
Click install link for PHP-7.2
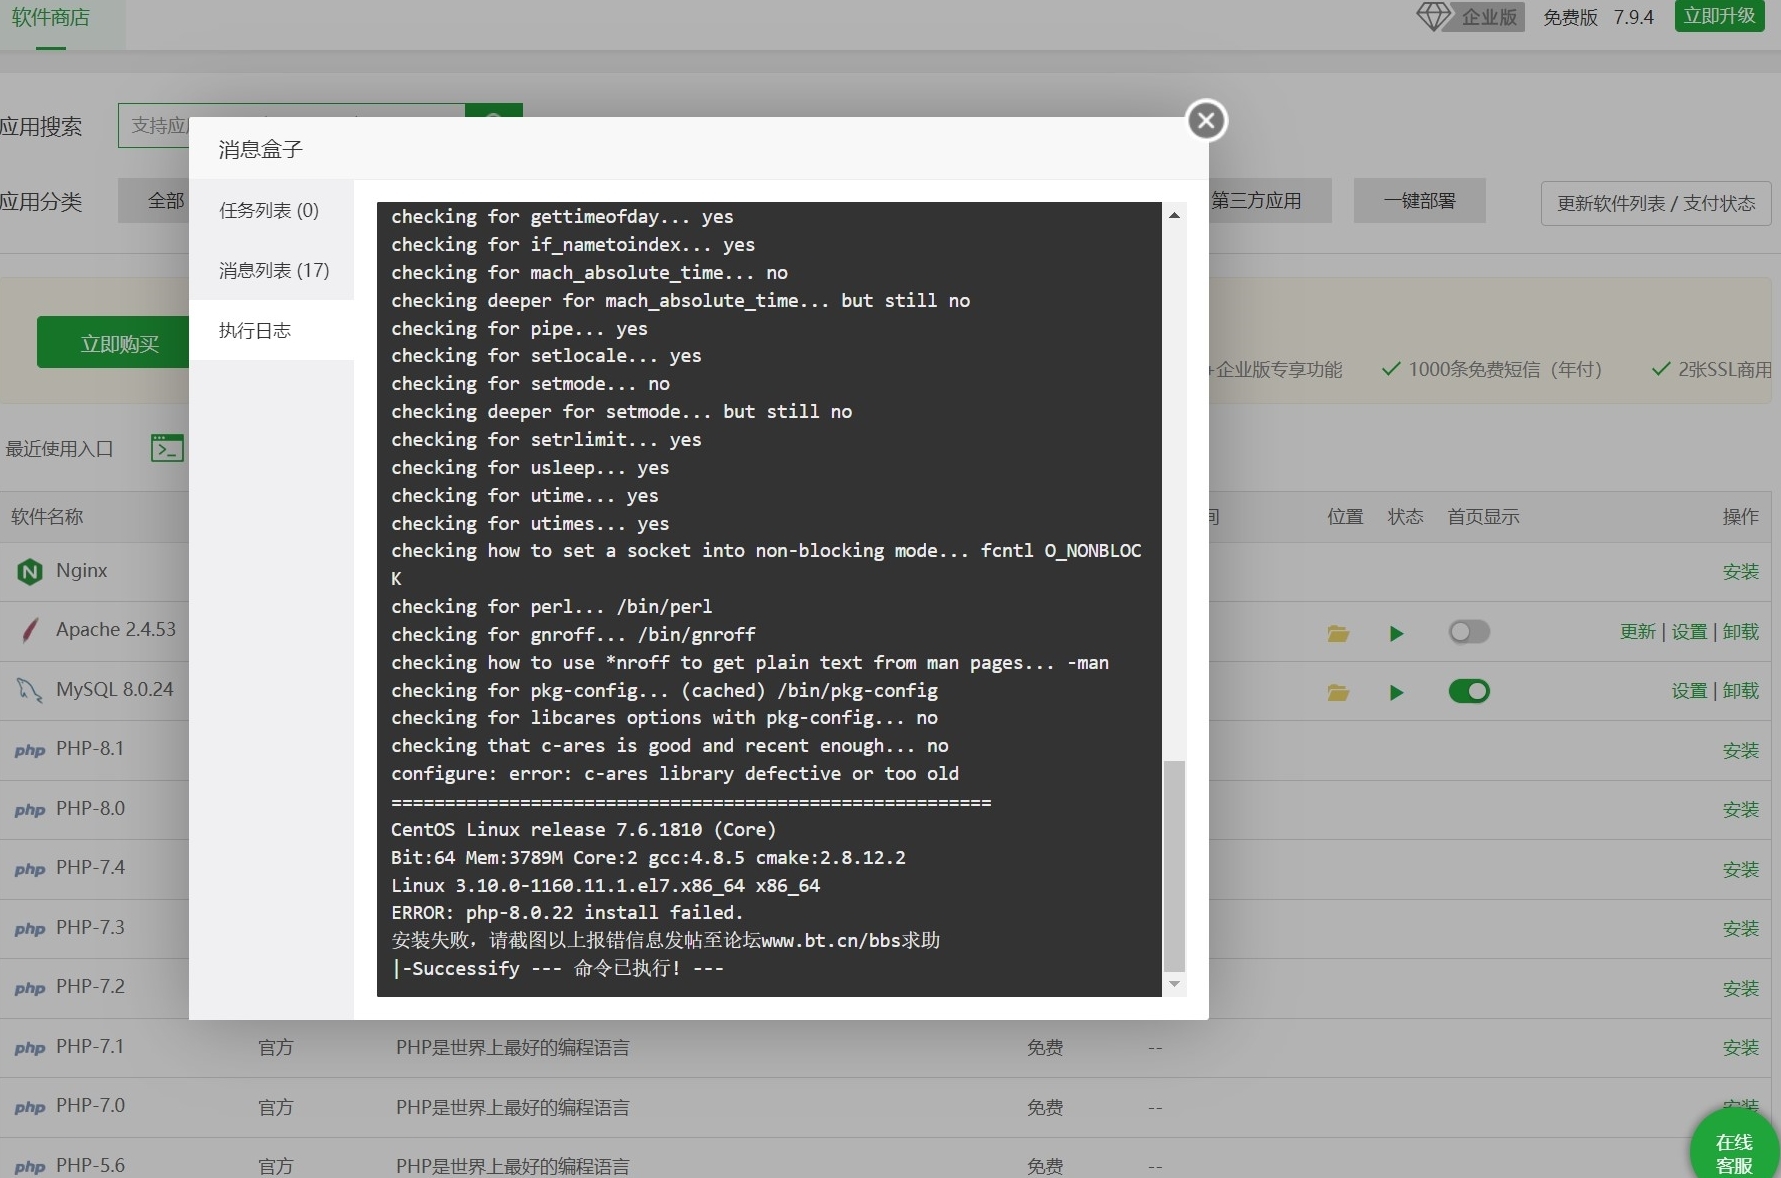point(1740,989)
